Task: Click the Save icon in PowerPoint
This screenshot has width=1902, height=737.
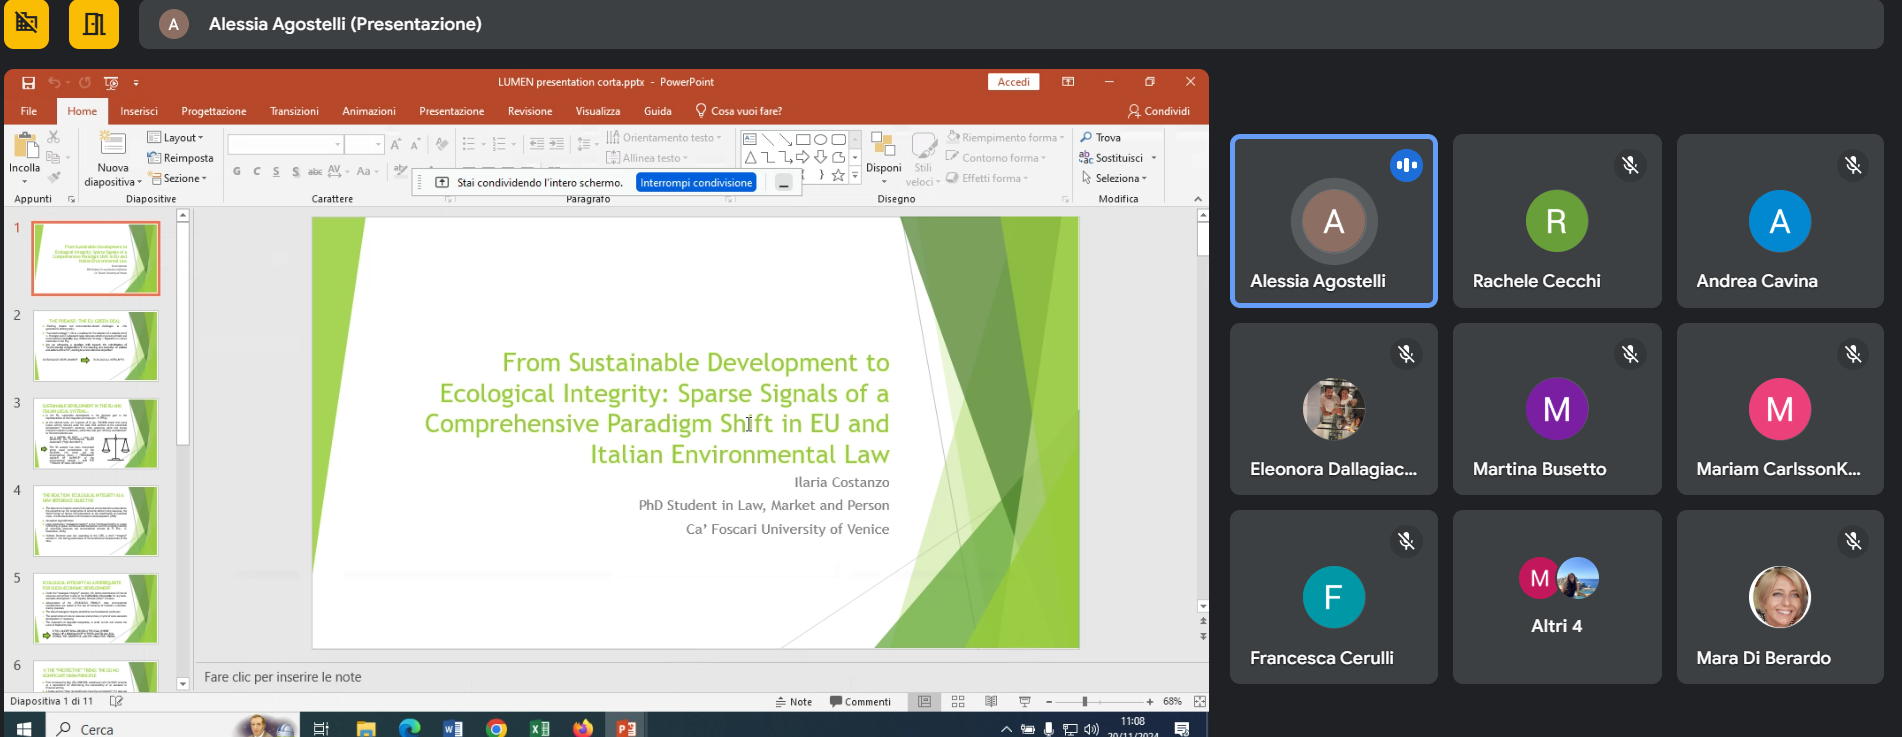Action: click(28, 83)
